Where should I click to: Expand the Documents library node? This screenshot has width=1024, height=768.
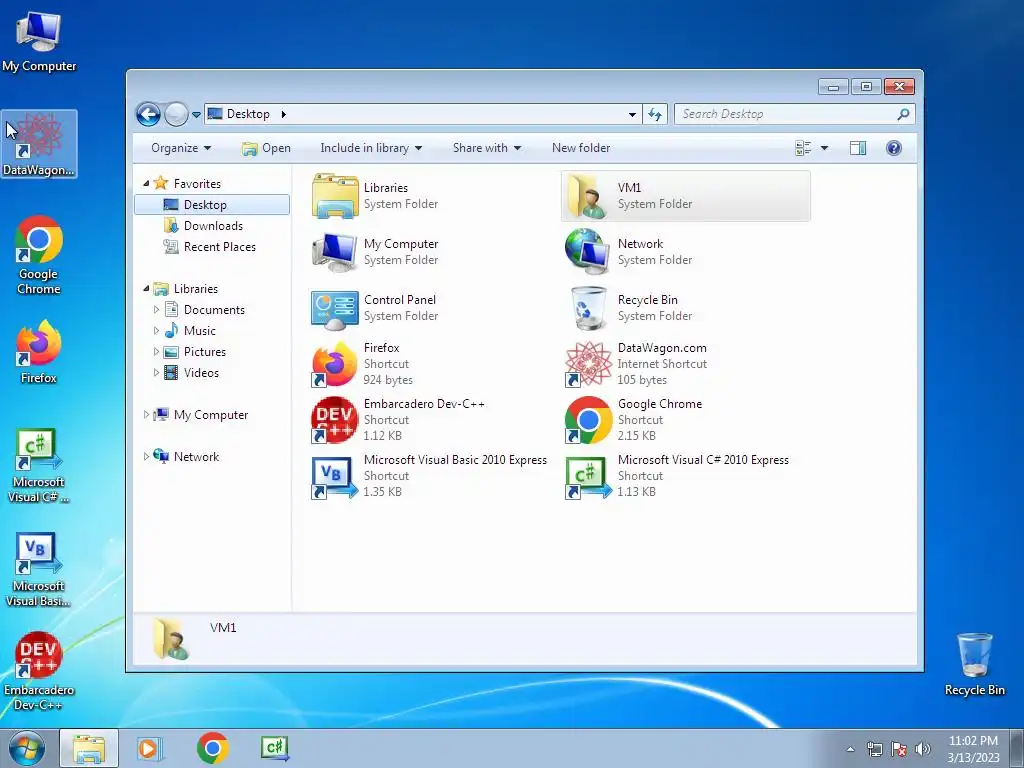coord(156,310)
